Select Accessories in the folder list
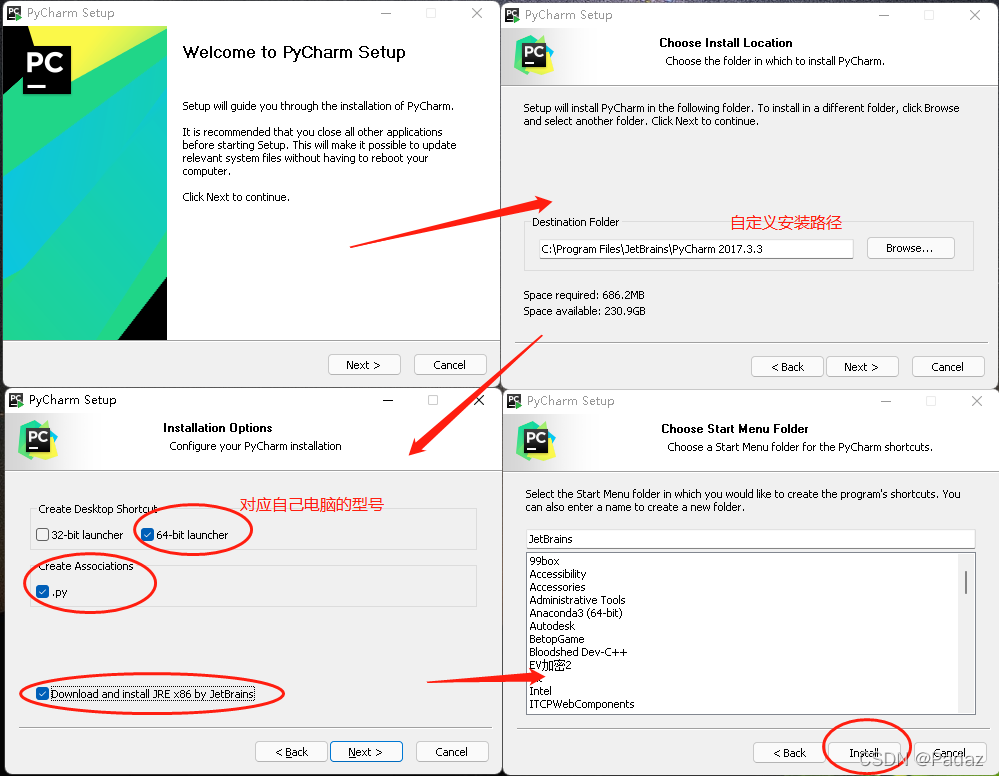The image size is (999, 776). pyautogui.click(x=557, y=587)
